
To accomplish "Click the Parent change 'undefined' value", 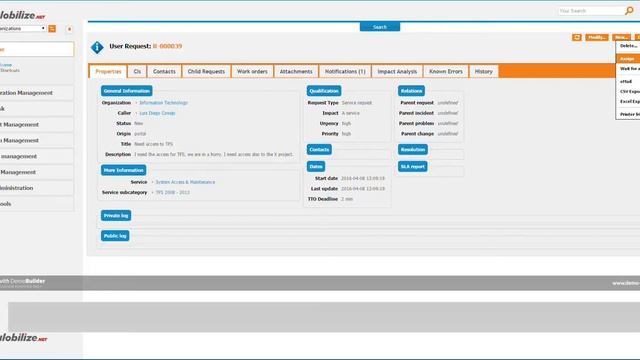I will [448, 134].
